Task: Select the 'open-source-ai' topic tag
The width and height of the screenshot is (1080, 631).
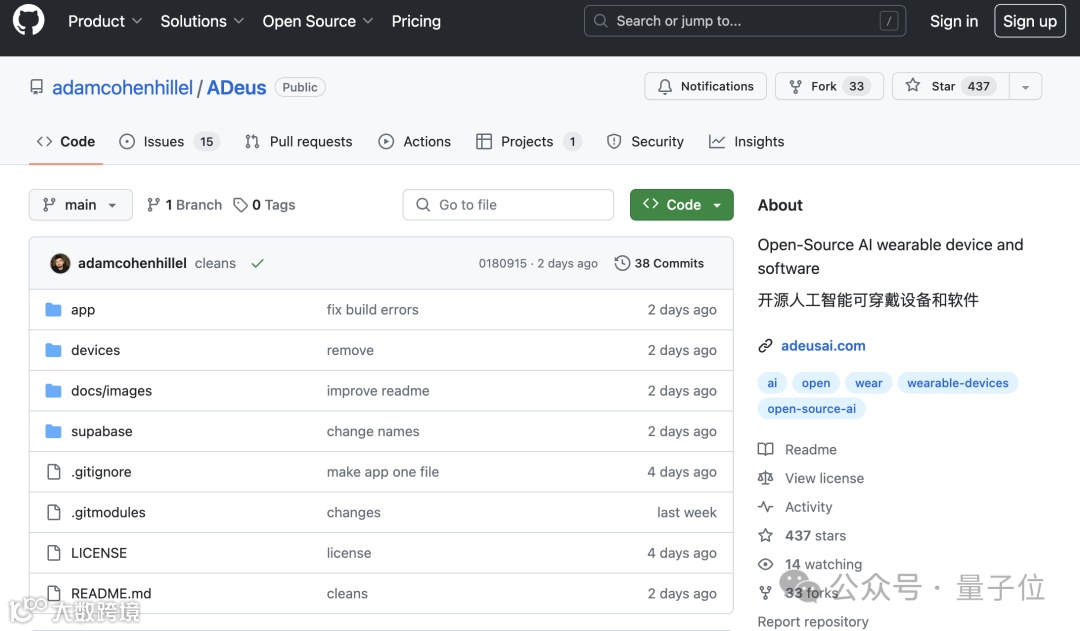Action: (x=811, y=408)
